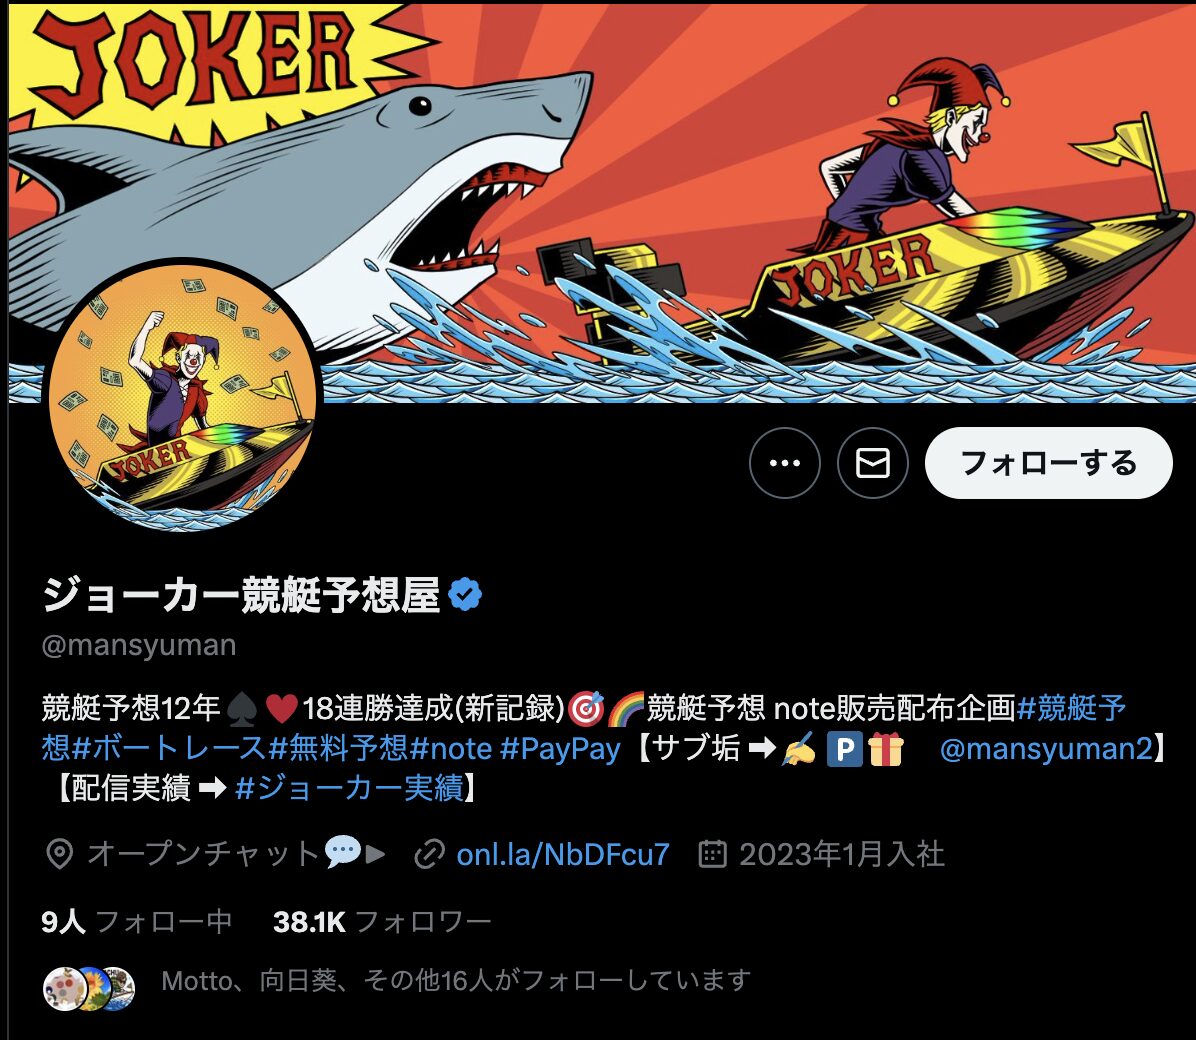The image size is (1196, 1040).
Task: Click the #note hashtag
Action: tap(451, 748)
